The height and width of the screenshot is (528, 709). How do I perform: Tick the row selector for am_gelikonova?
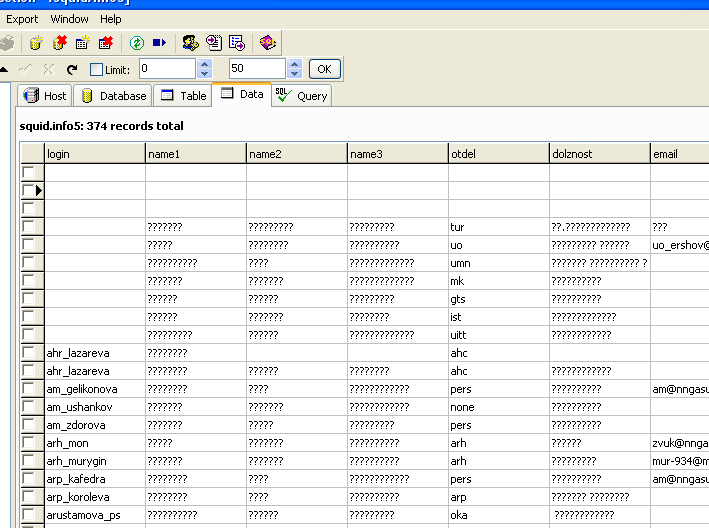click(28, 389)
